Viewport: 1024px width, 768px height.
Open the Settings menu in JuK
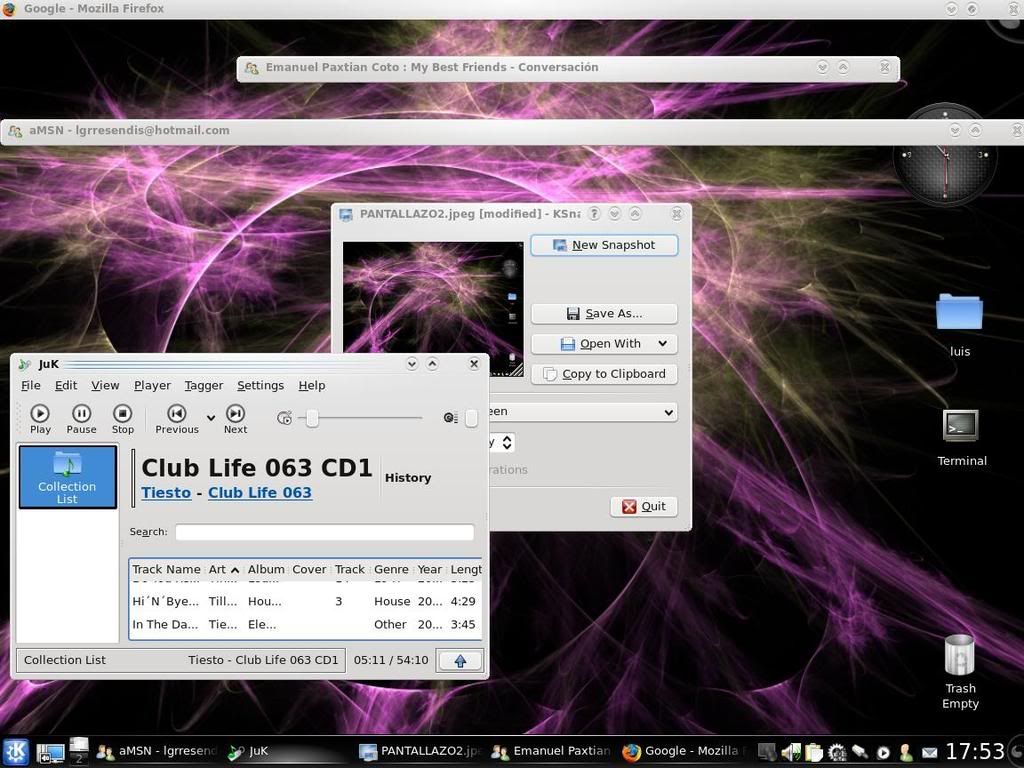261,385
